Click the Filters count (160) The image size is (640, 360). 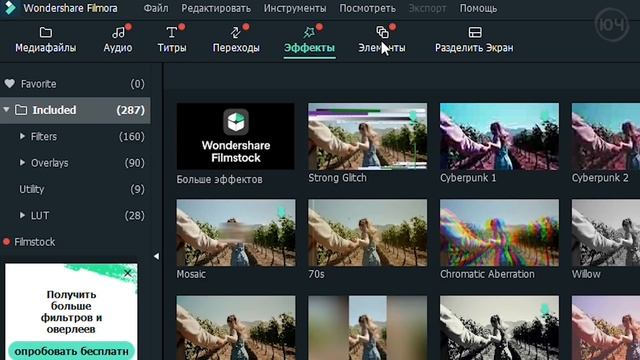(x=131, y=136)
